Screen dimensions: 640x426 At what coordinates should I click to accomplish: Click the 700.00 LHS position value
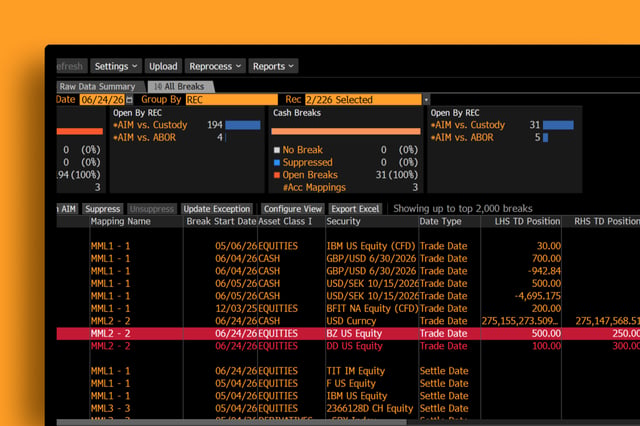click(x=546, y=259)
